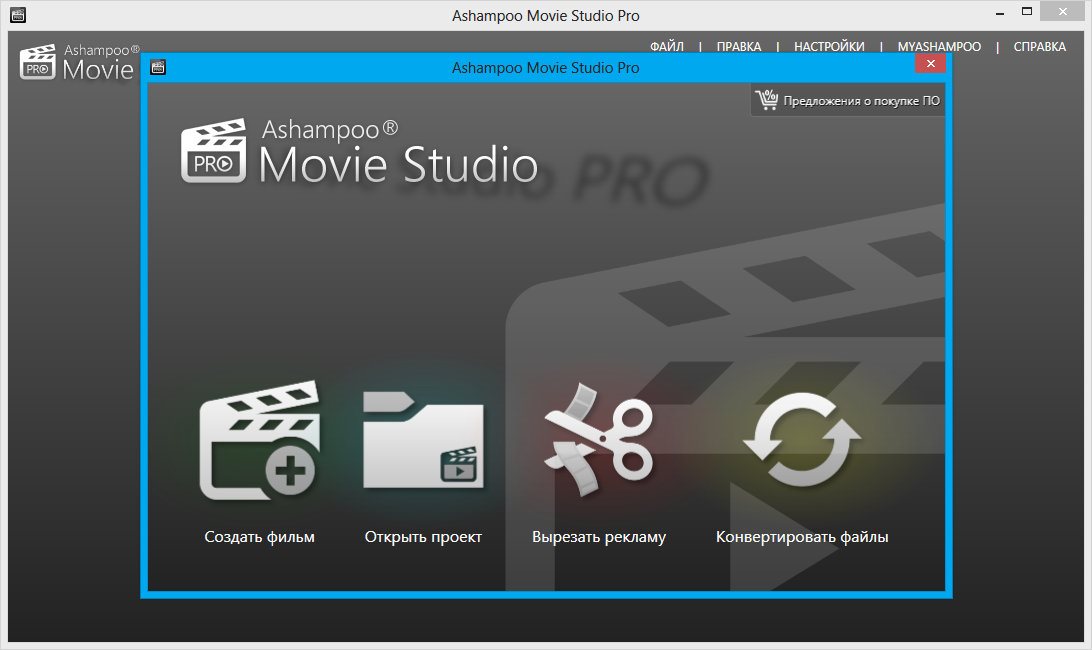The height and width of the screenshot is (650, 1092).
Task: Click the Вырезать рекламу label
Action: pos(599,537)
